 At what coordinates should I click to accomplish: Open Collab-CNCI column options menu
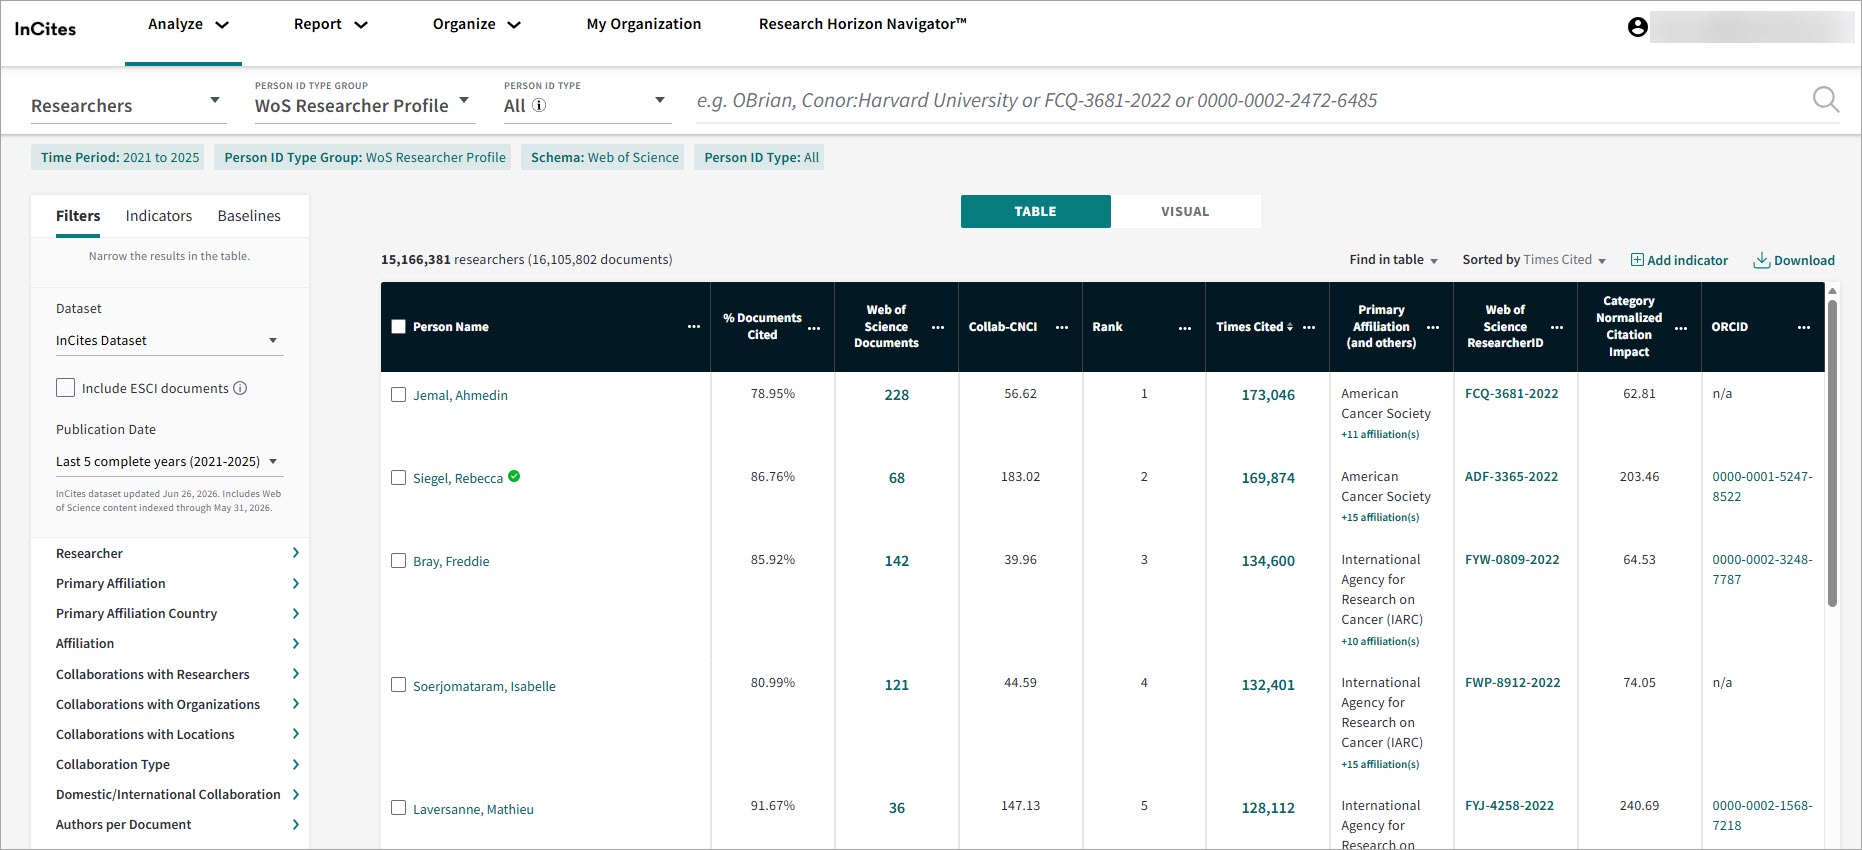click(1062, 327)
